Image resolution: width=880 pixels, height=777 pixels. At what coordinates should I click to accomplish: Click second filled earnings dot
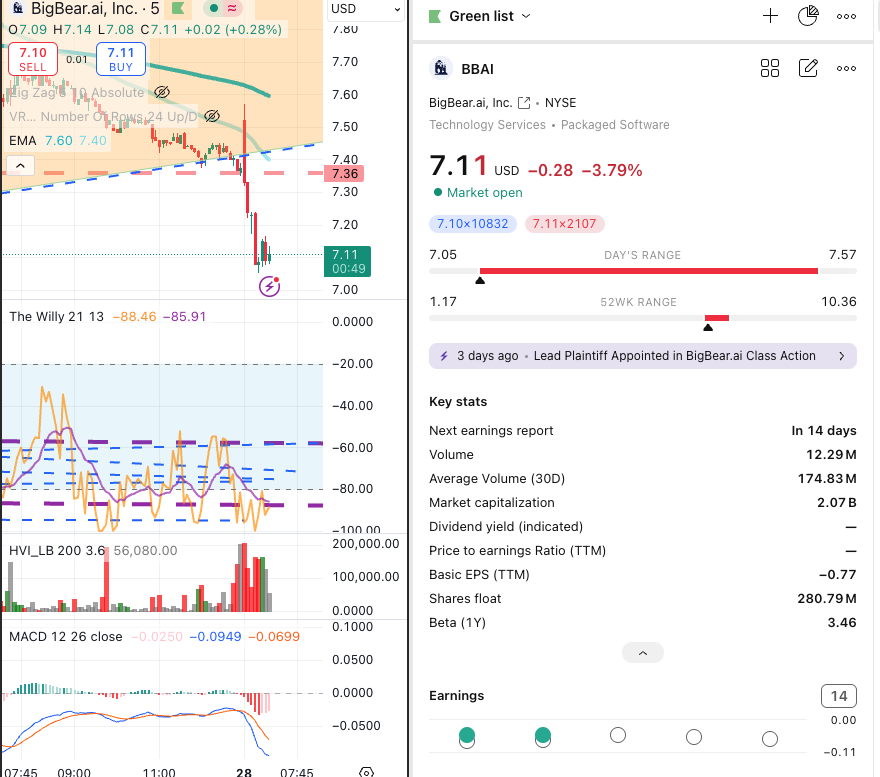click(x=543, y=735)
